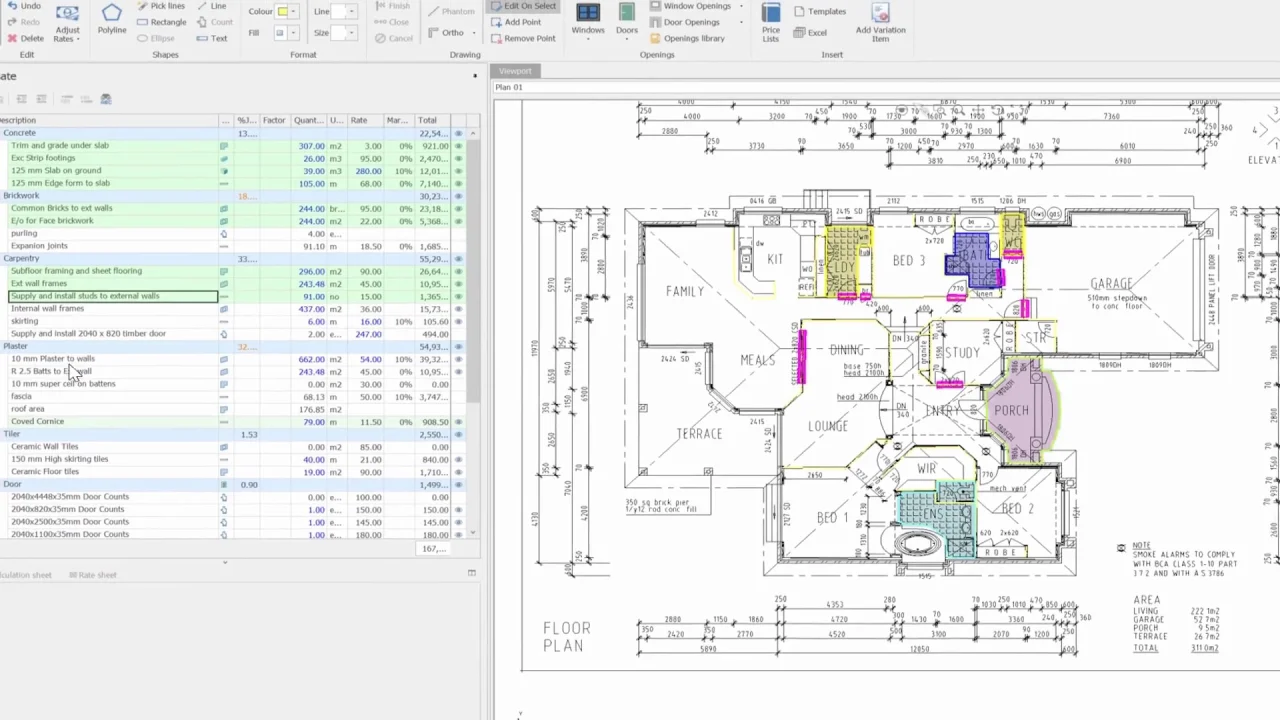Click the Cancel drawing button
Screen dimensions: 1280x720
click(x=394, y=38)
